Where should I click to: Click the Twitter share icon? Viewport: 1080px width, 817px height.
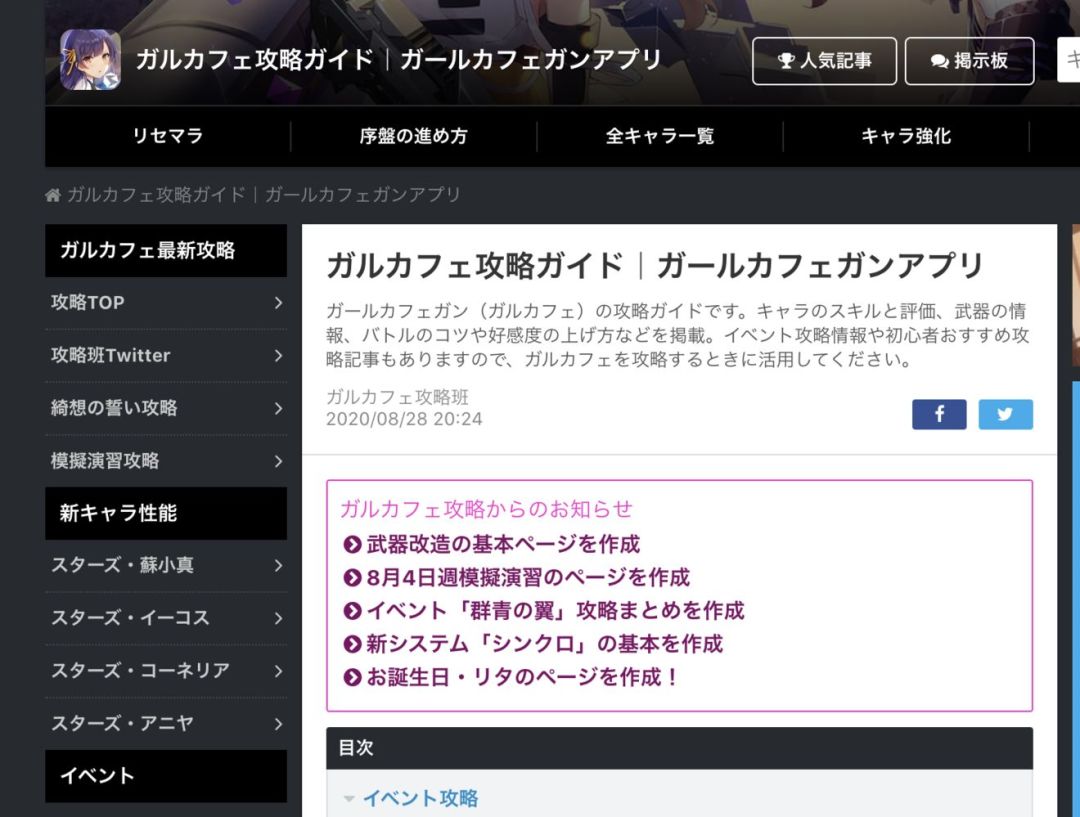click(1005, 413)
